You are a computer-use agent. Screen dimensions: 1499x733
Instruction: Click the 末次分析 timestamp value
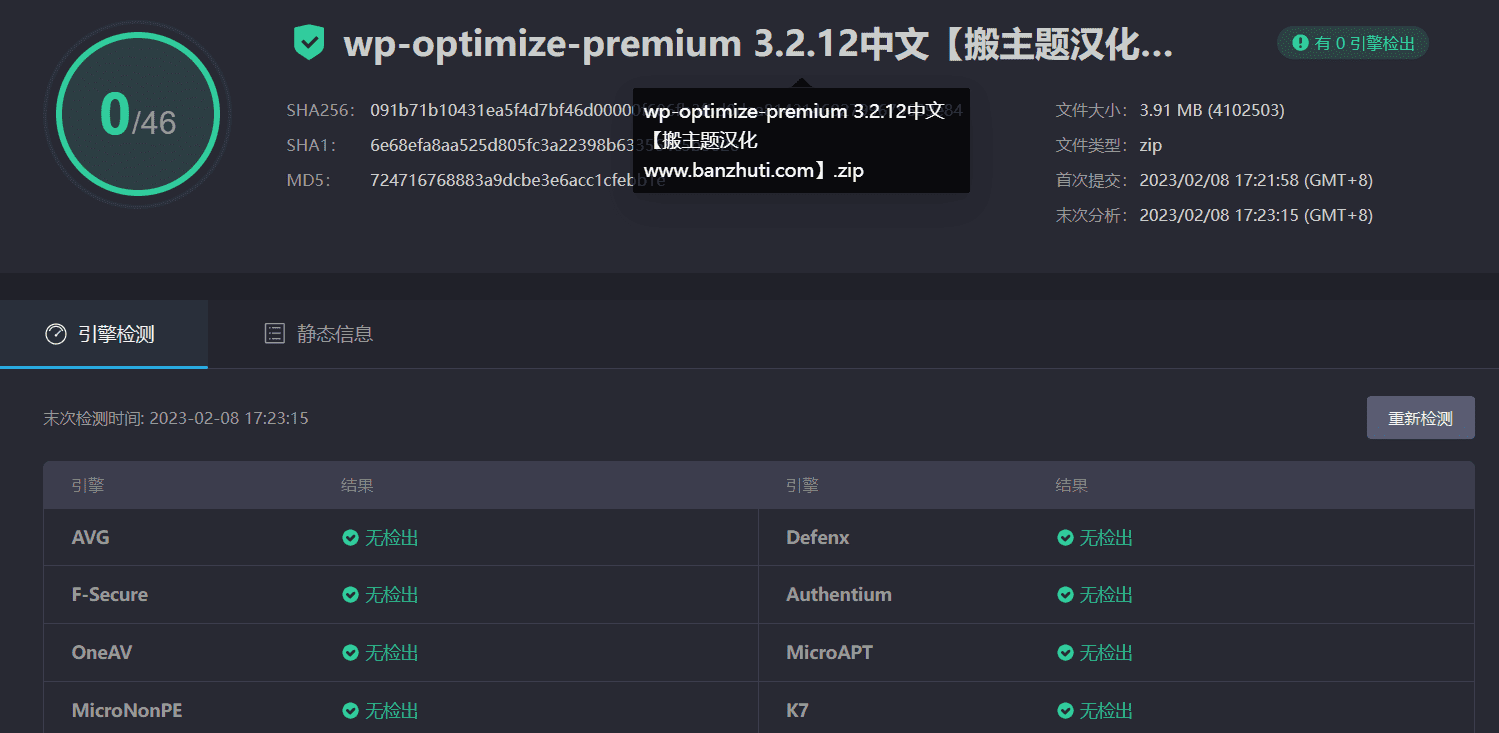[x=1256, y=215]
